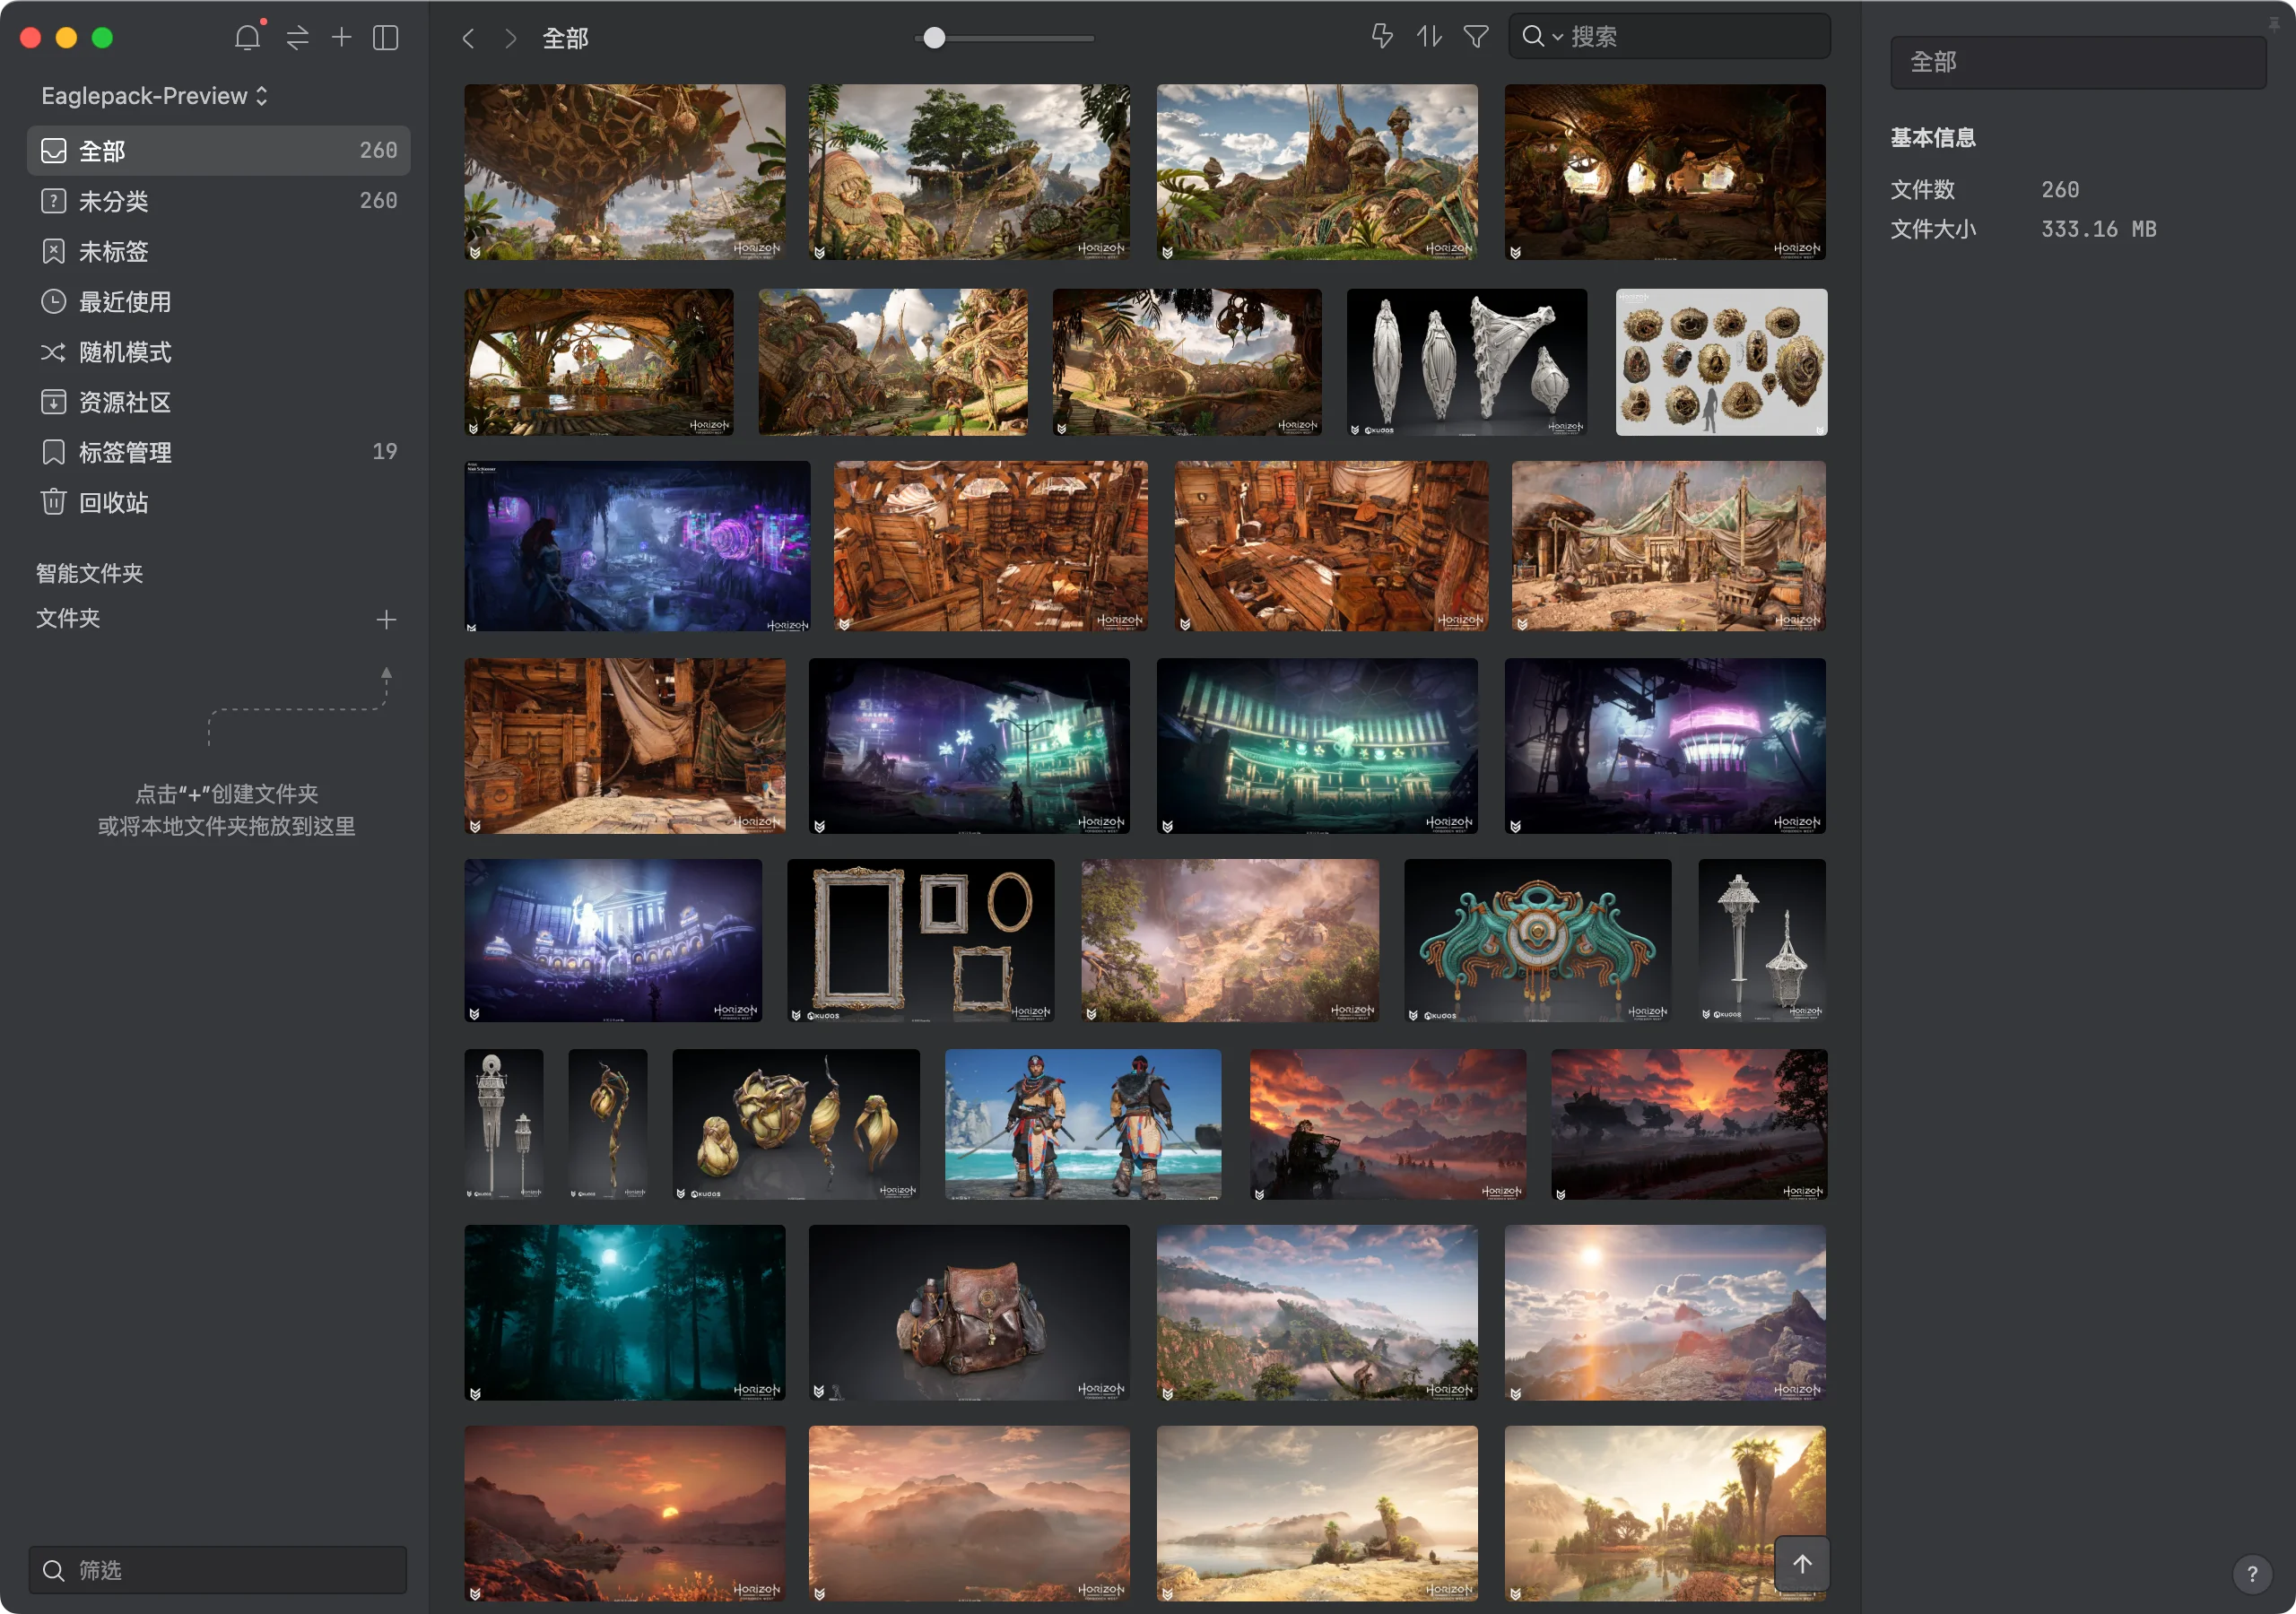Open the sort order arrows icon
This screenshot has width=2296, height=1614.
click(1429, 37)
